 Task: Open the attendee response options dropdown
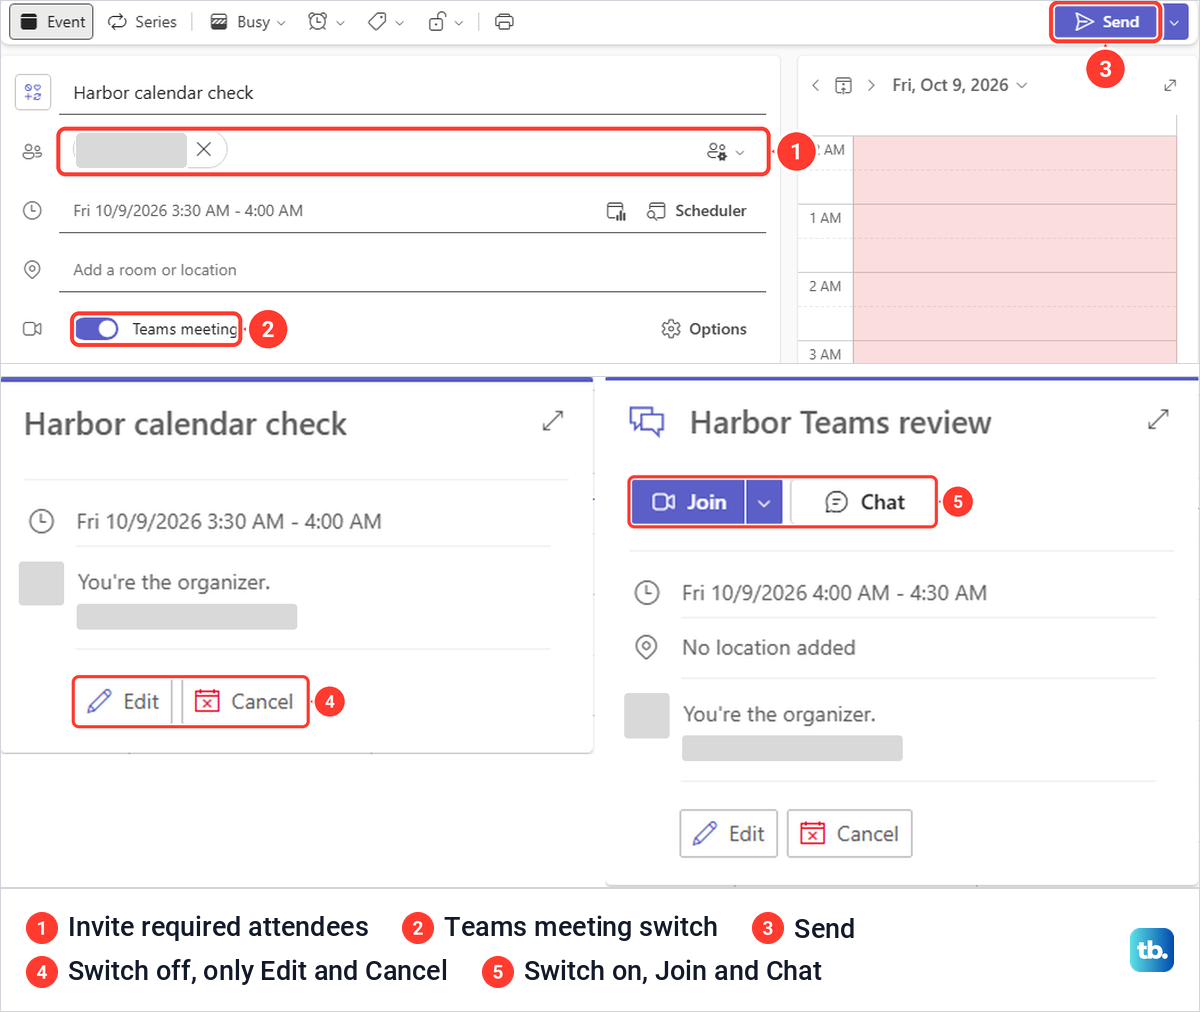(x=726, y=152)
